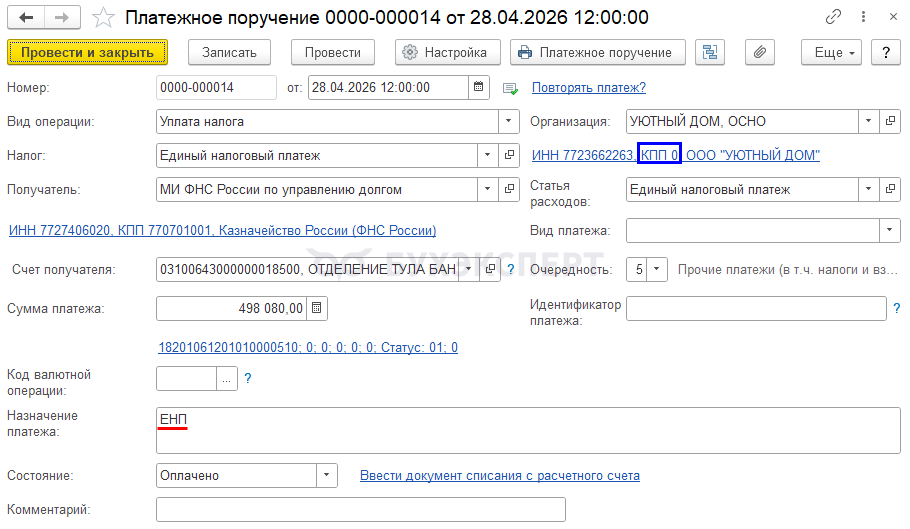
Task: Open the three-dot window menu
Action: (864, 17)
